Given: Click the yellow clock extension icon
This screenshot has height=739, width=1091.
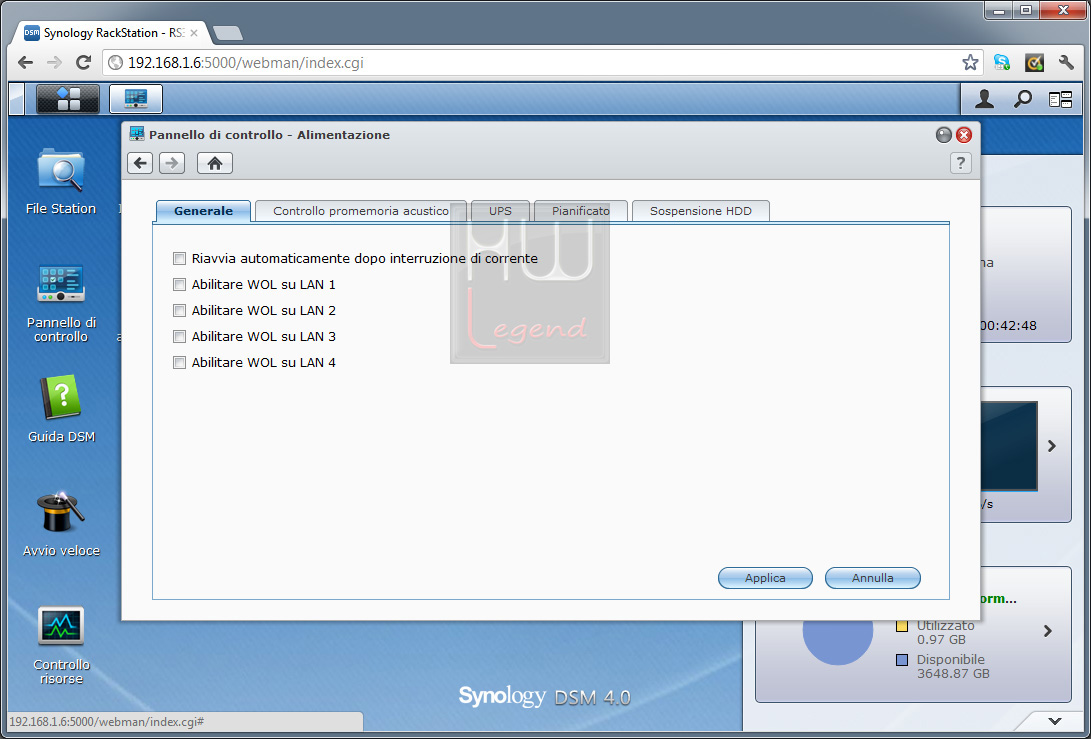Looking at the screenshot, I should 1034,63.
